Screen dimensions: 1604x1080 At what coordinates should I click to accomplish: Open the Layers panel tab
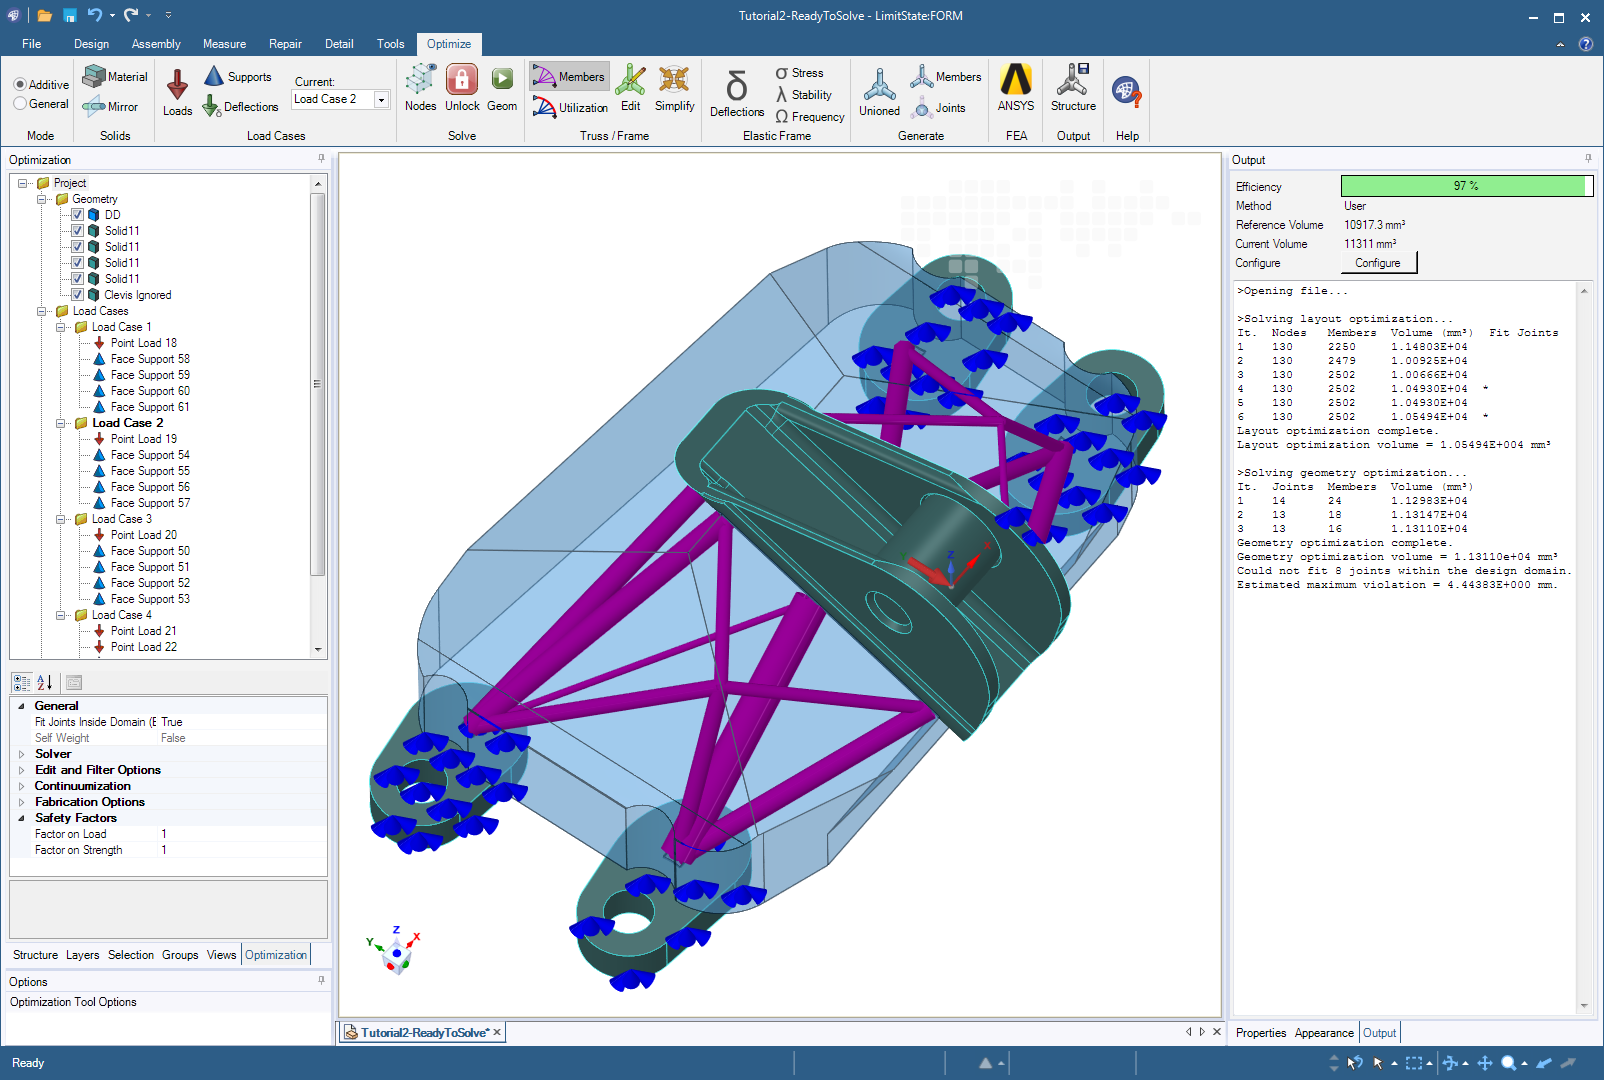[82, 955]
